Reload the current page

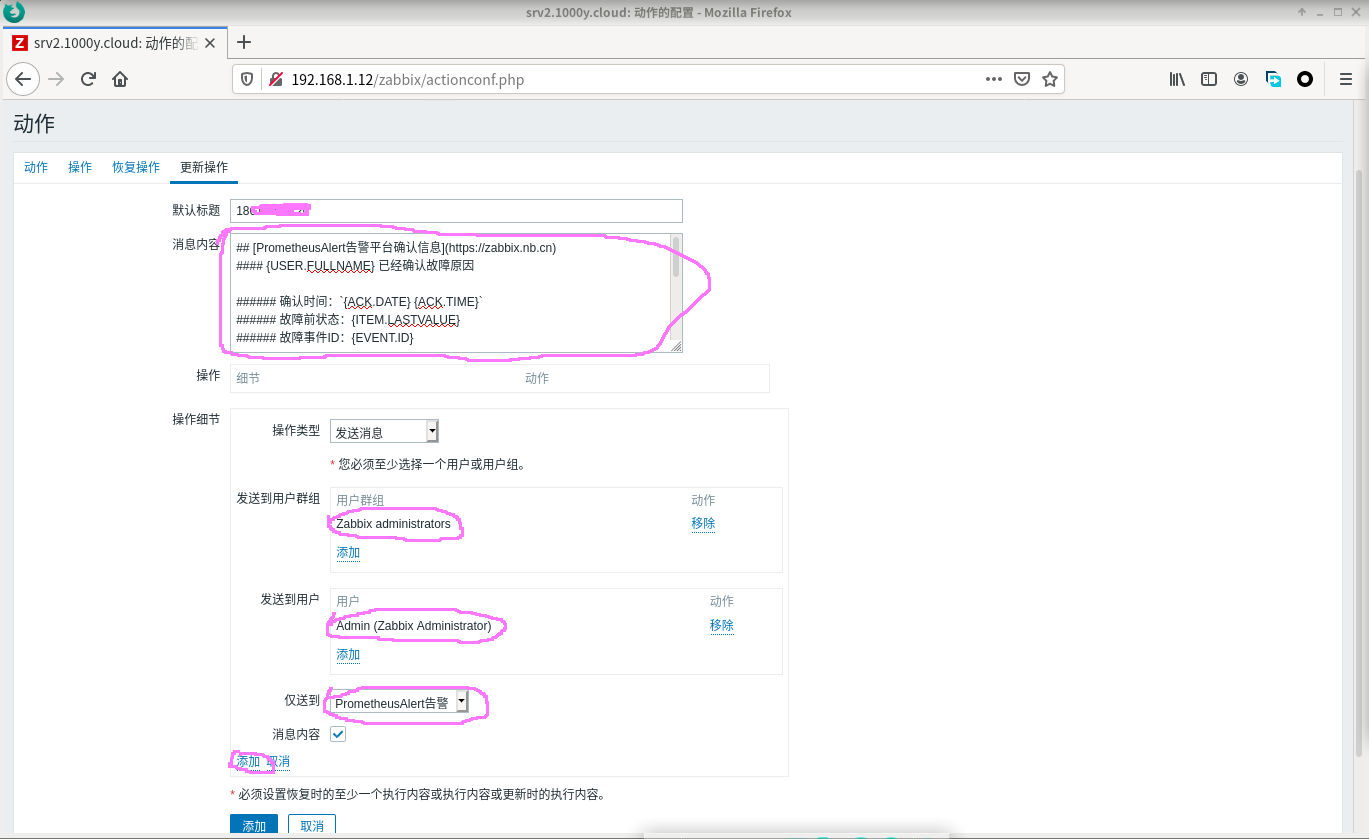[x=88, y=79]
